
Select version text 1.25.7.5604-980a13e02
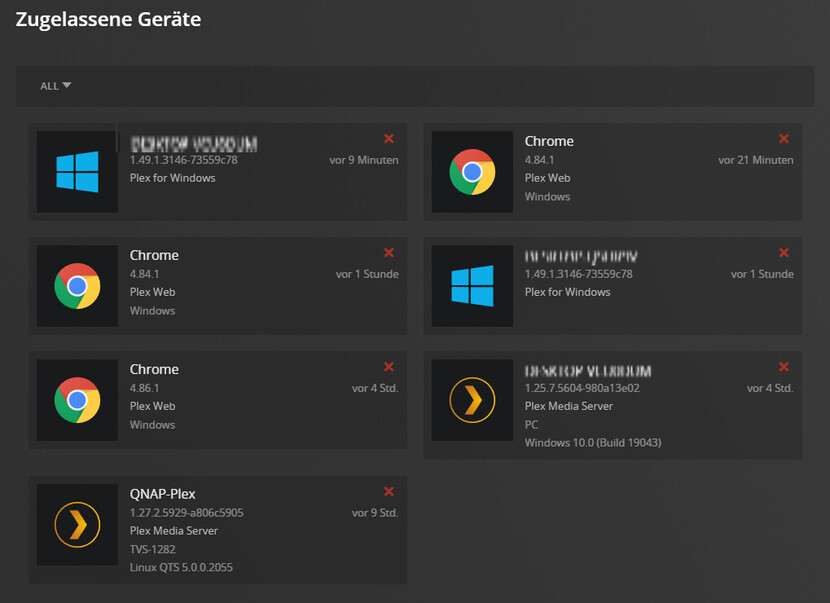point(582,388)
